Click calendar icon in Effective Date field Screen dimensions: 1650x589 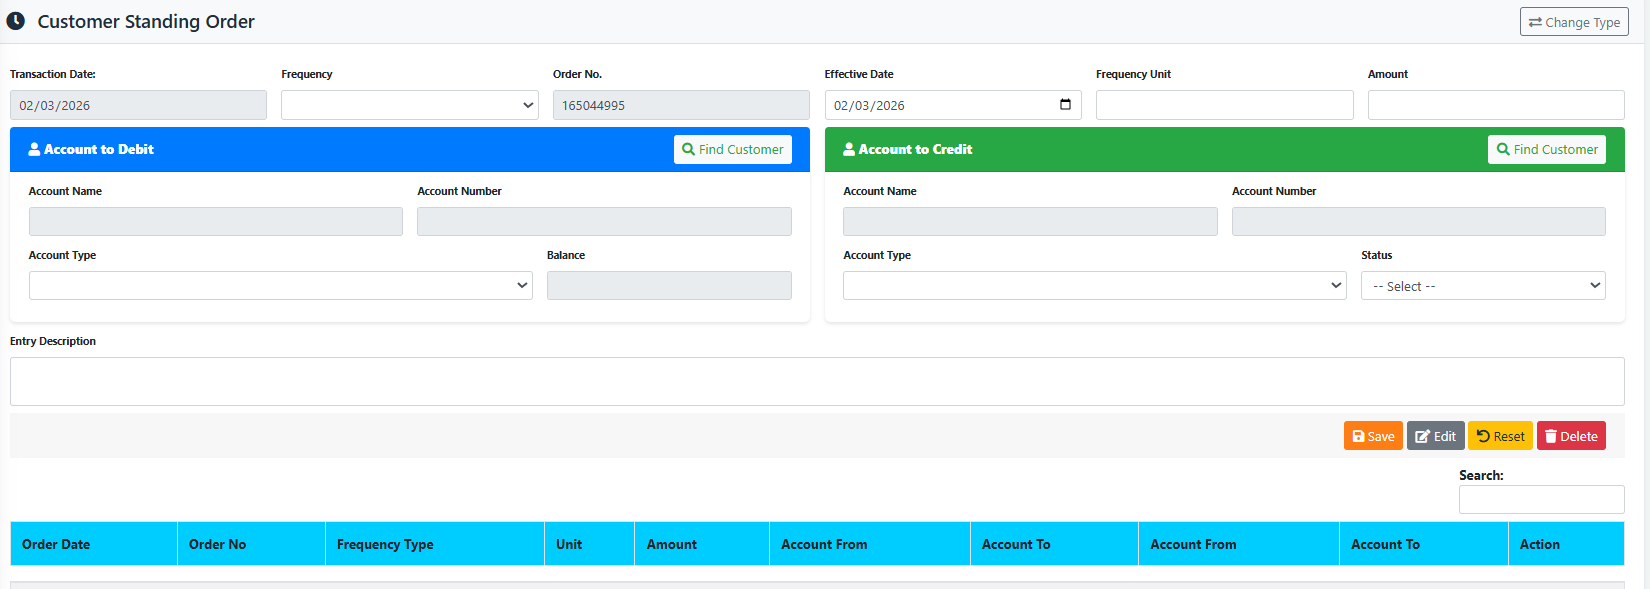pyautogui.click(x=1065, y=105)
